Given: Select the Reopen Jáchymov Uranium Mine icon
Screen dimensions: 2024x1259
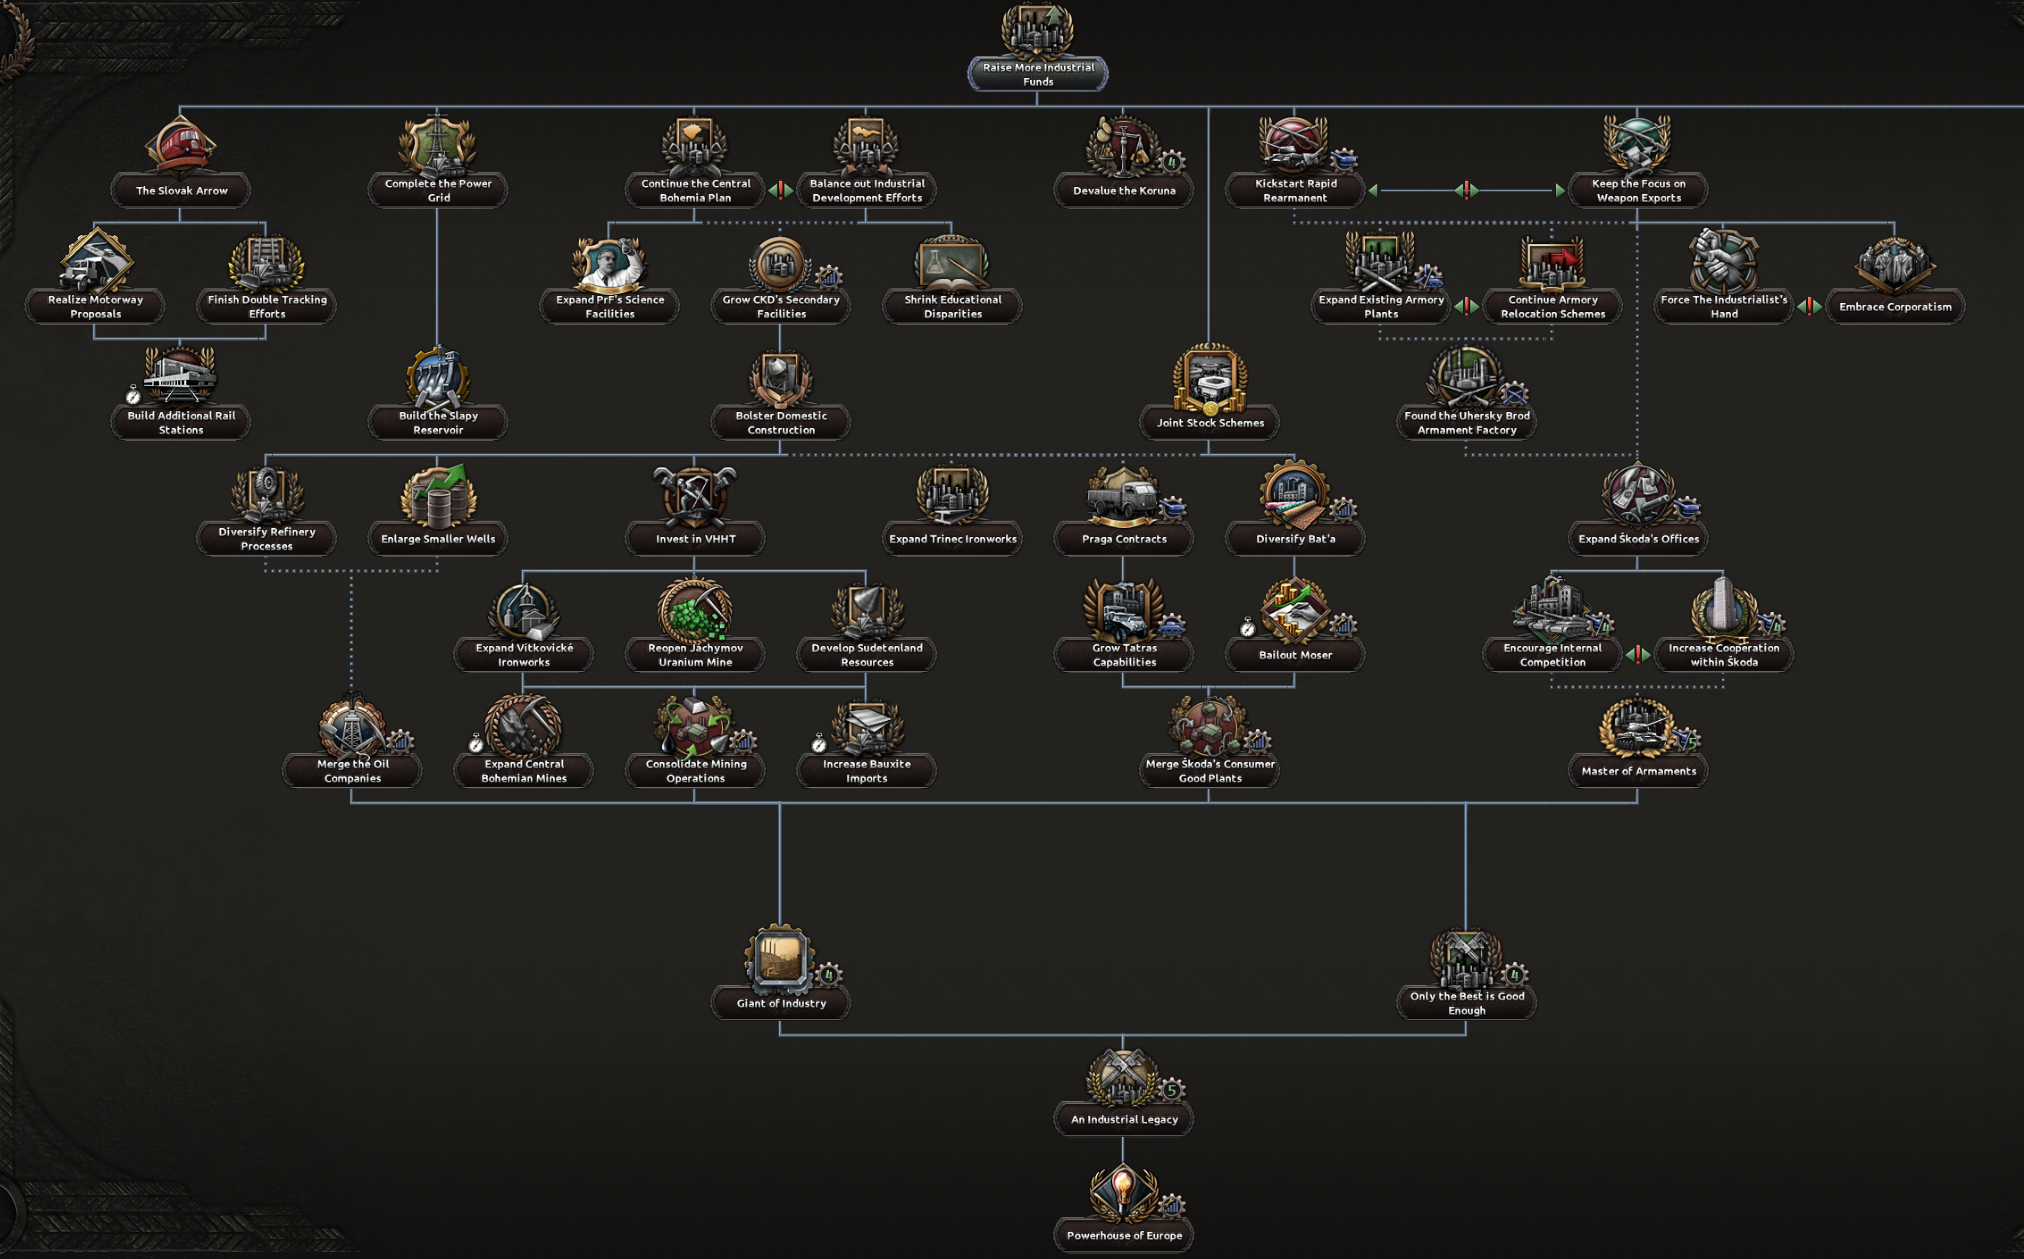Looking at the screenshot, I should tap(695, 609).
